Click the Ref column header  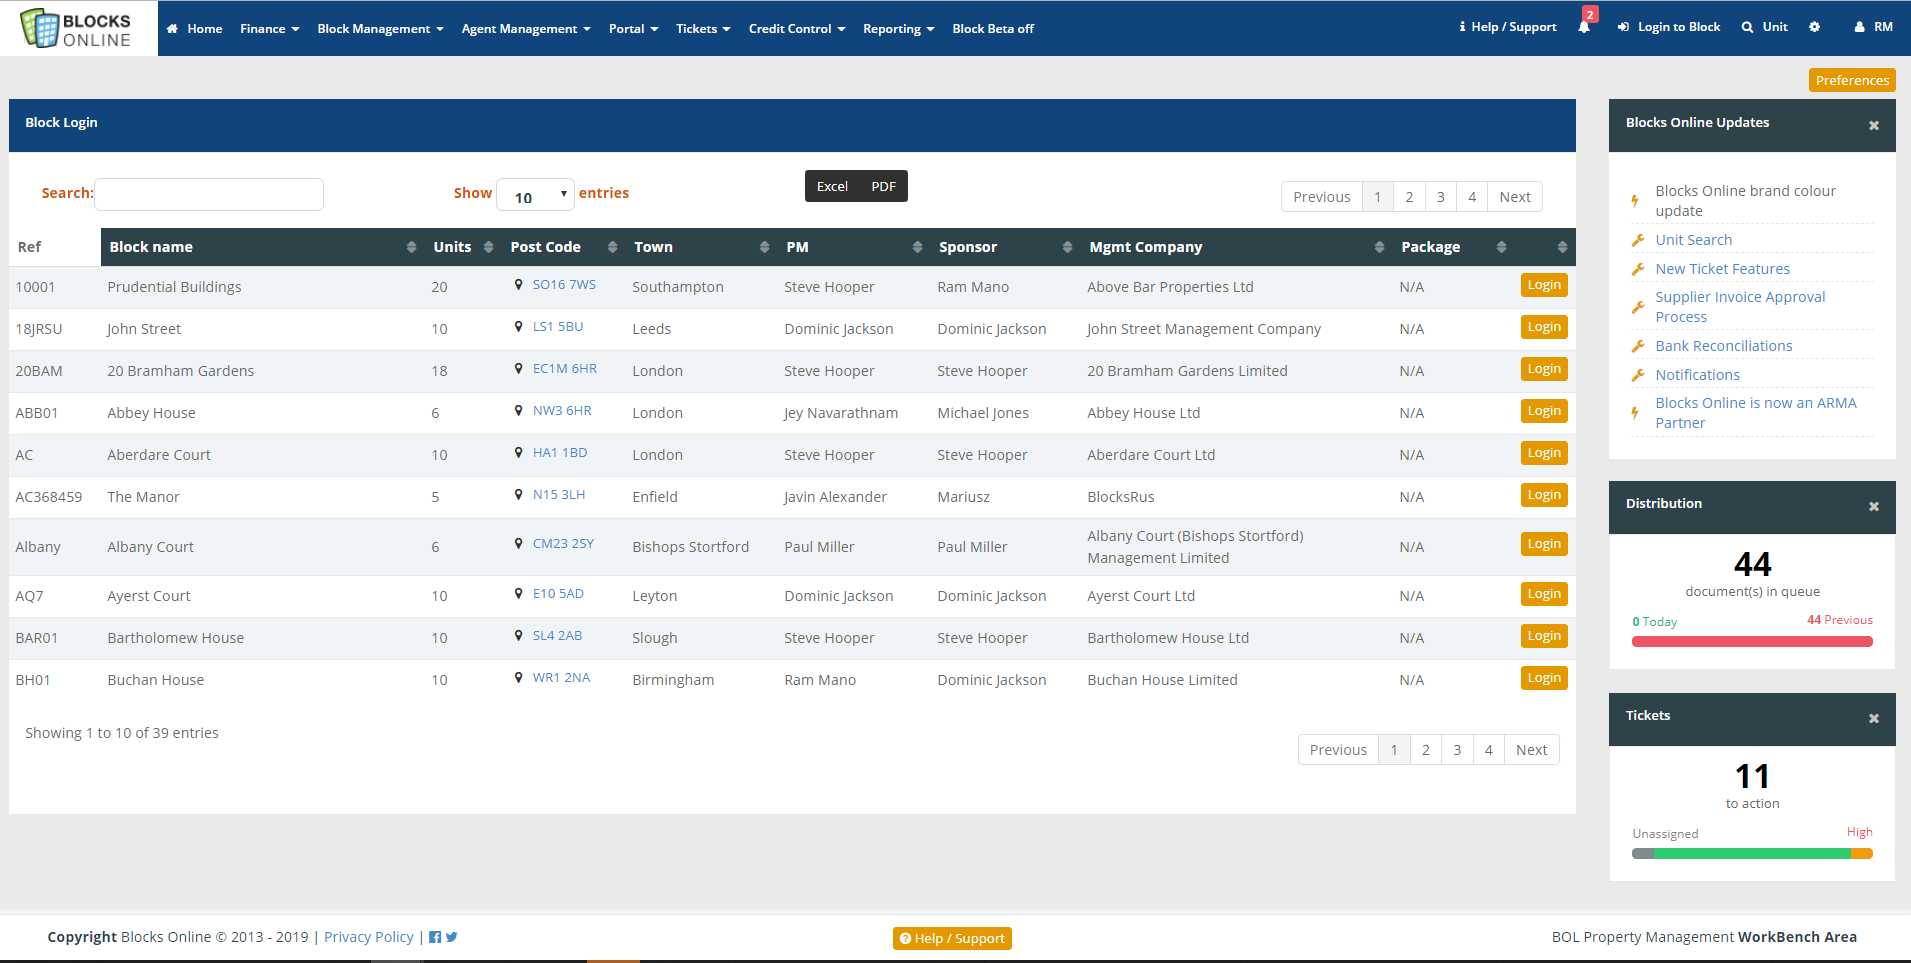coord(55,247)
